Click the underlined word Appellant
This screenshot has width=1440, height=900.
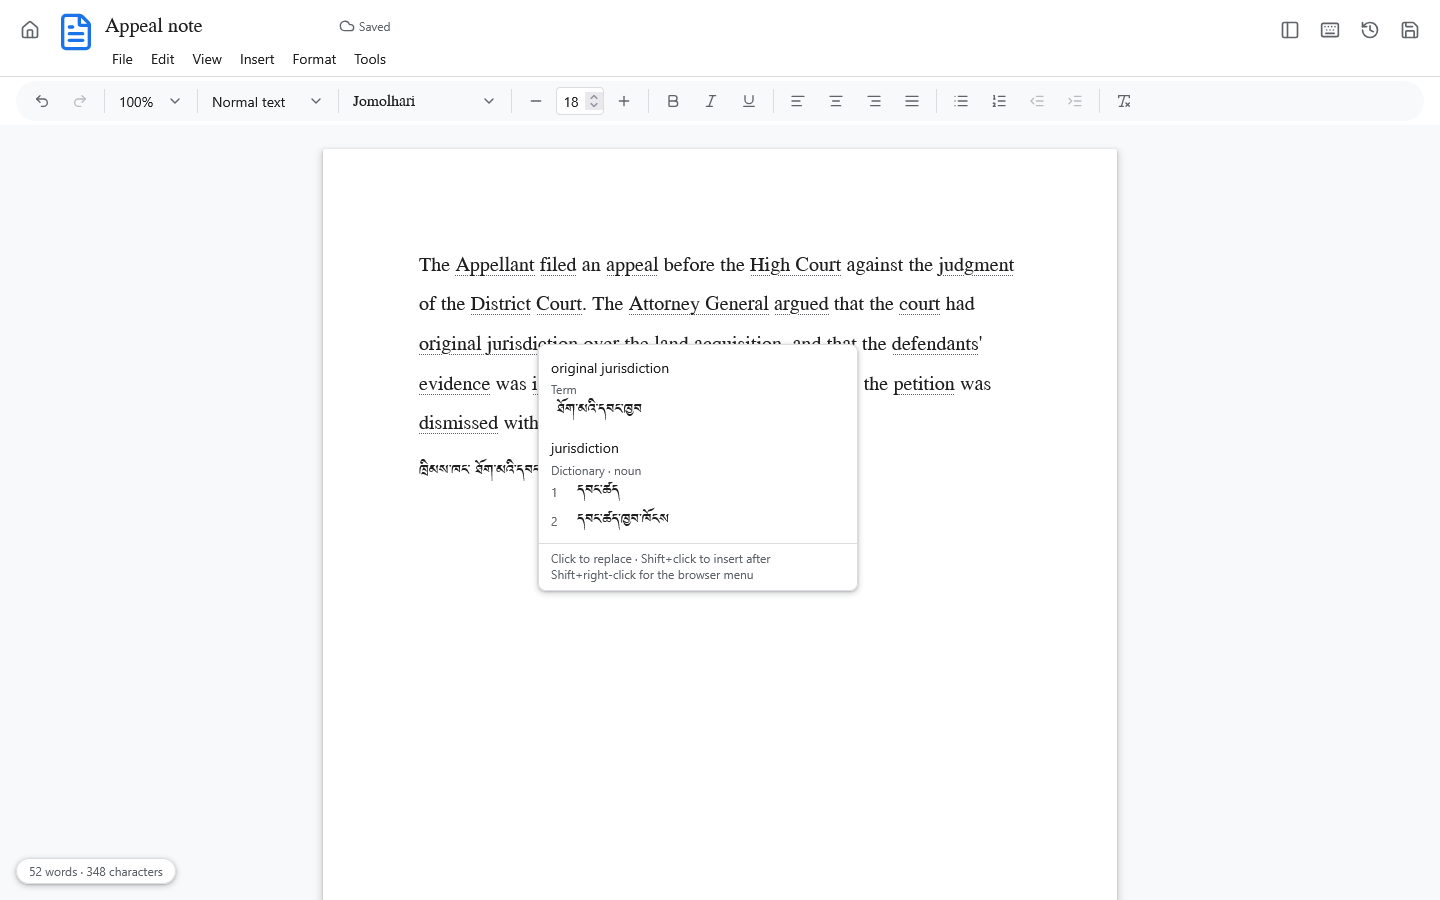pyautogui.click(x=495, y=265)
